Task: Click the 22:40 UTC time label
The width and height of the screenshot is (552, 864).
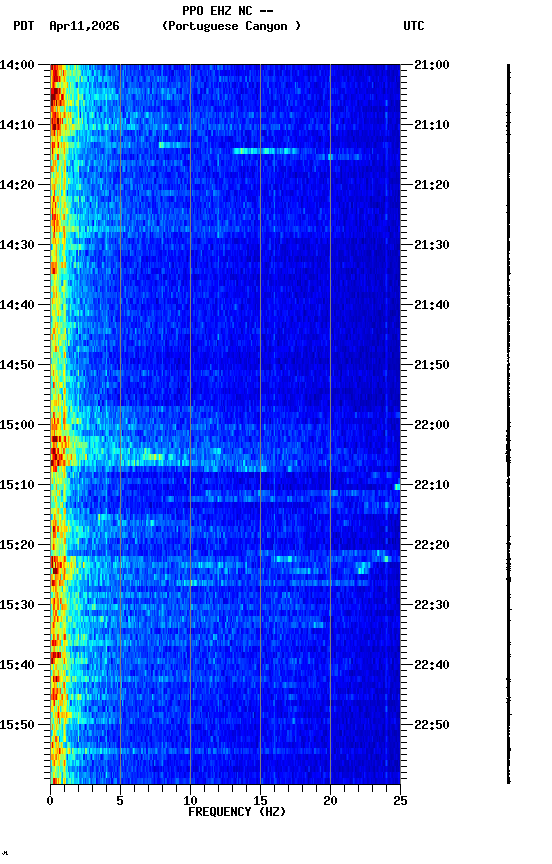Action: coord(432,665)
